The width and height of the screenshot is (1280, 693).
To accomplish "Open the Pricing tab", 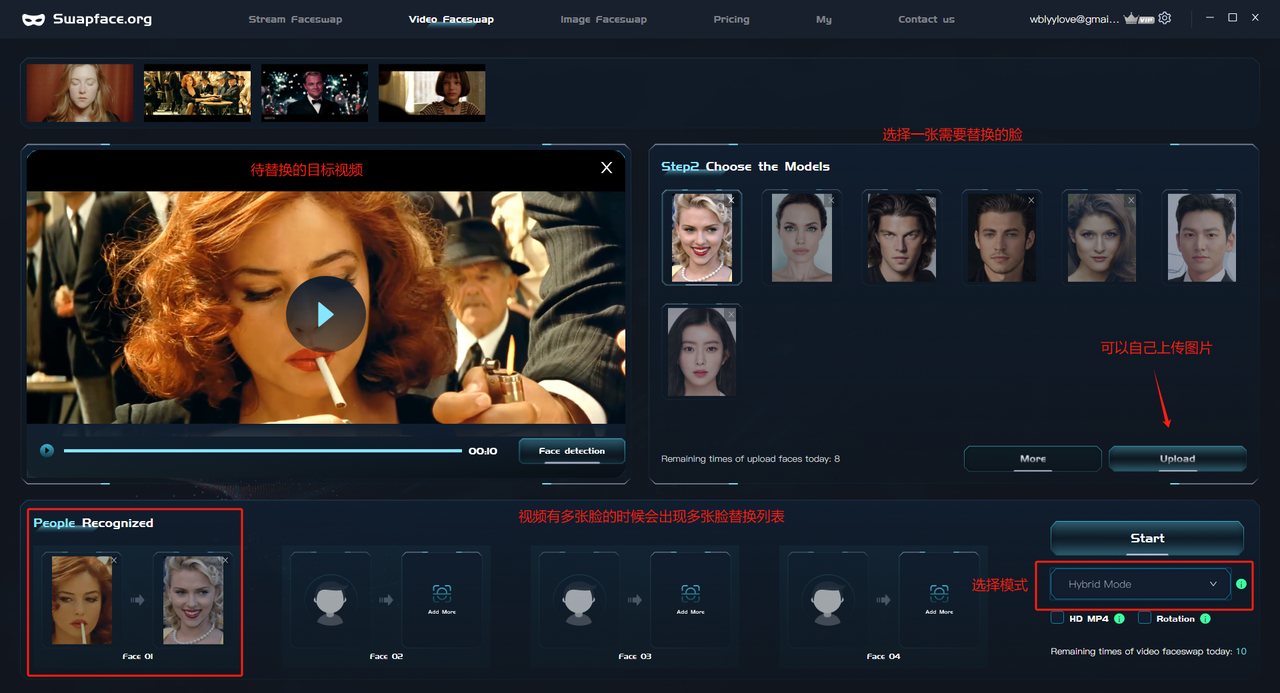I will click(731, 19).
